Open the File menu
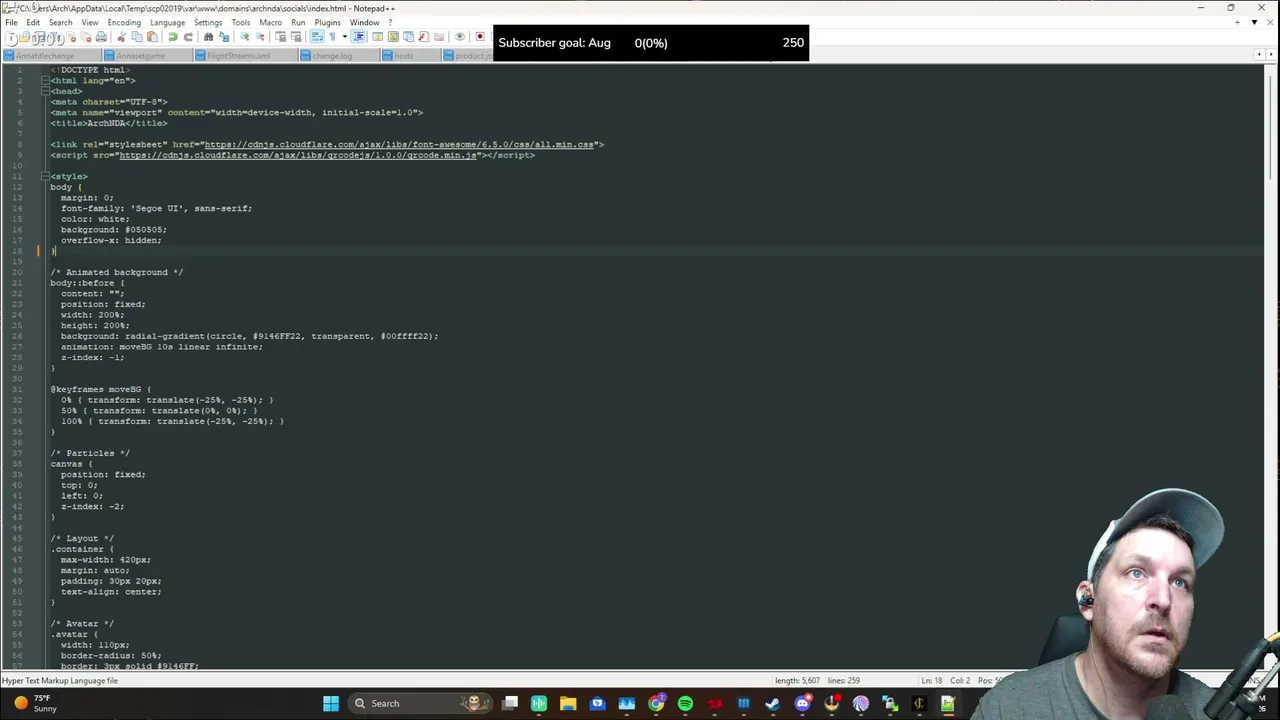Image resolution: width=1280 pixels, height=720 pixels. 11,22
